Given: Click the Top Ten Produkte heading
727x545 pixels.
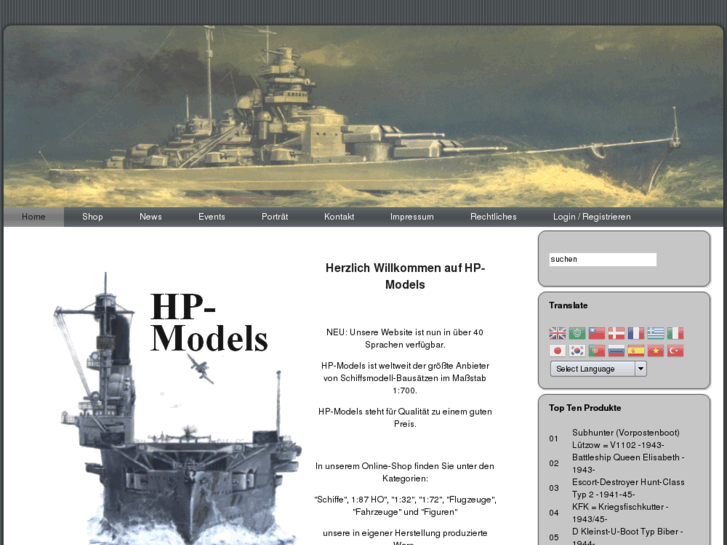Looking at the screenshot, I should pyautogui.click(x=585, y=408).
